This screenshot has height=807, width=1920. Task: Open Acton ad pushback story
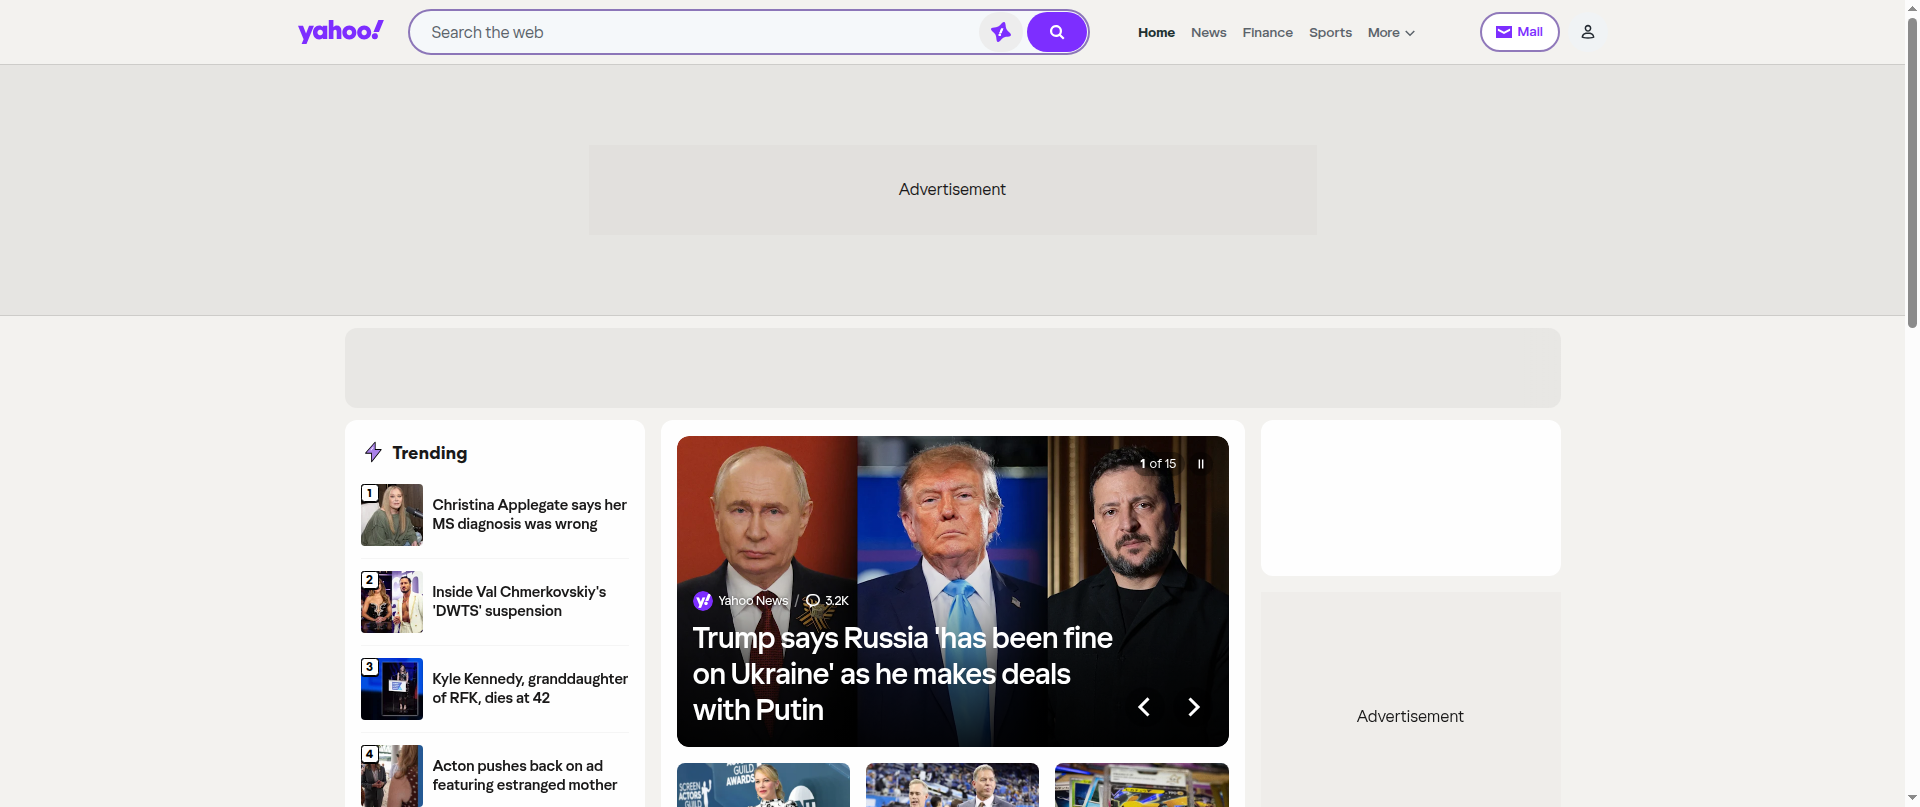tap(525, 775)
